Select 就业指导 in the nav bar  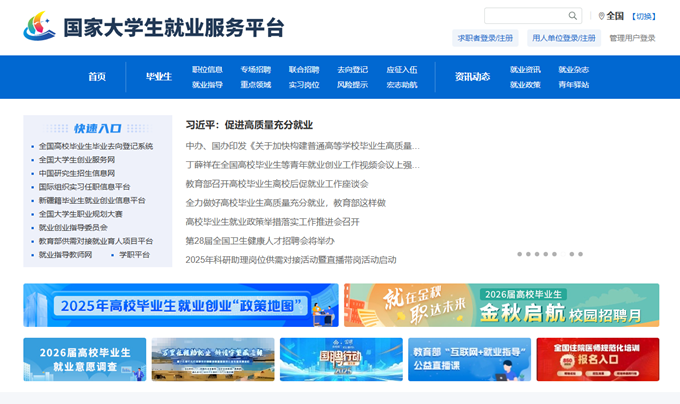tap(207, 85)
